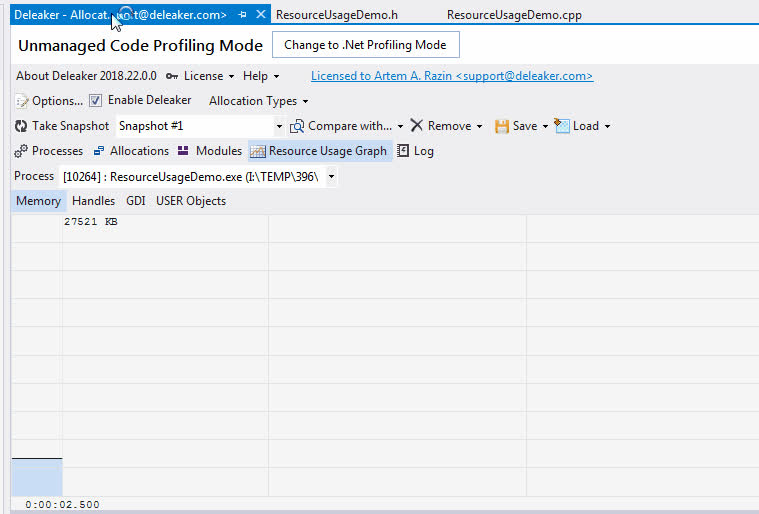
Task: Click the Load label
Action: coord(586,126)
